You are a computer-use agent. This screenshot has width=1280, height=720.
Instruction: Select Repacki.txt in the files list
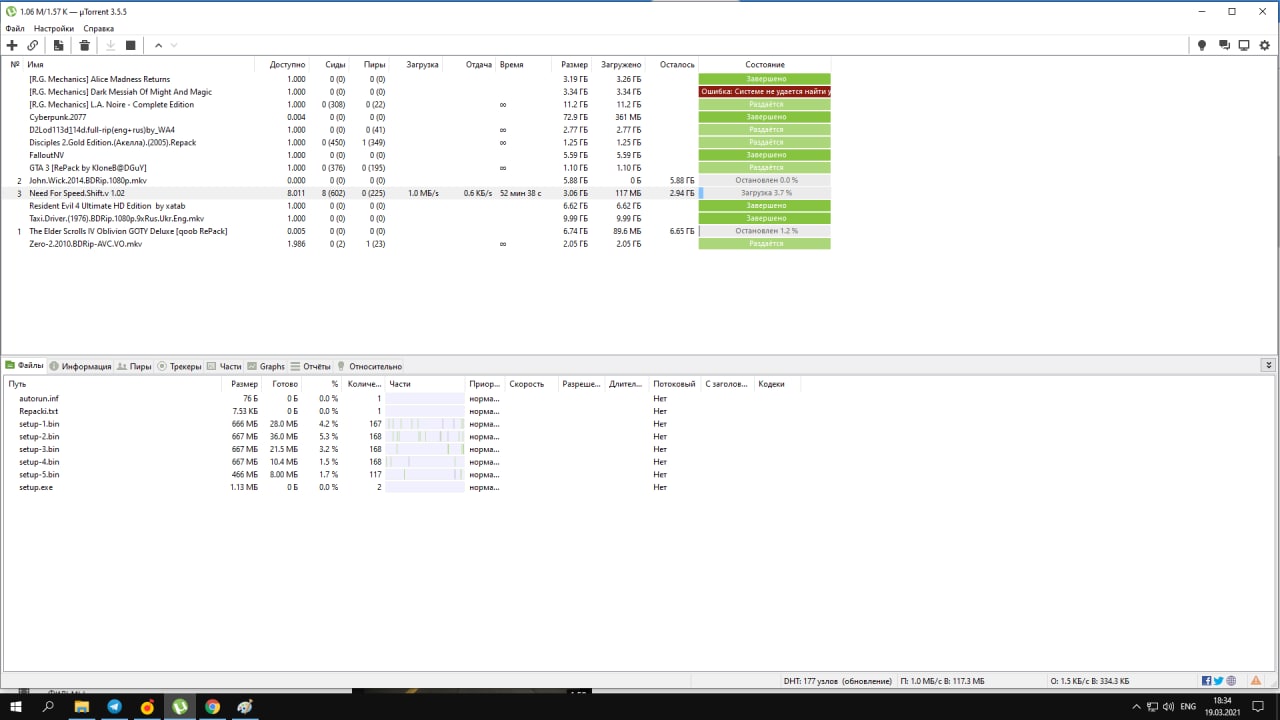39,411
